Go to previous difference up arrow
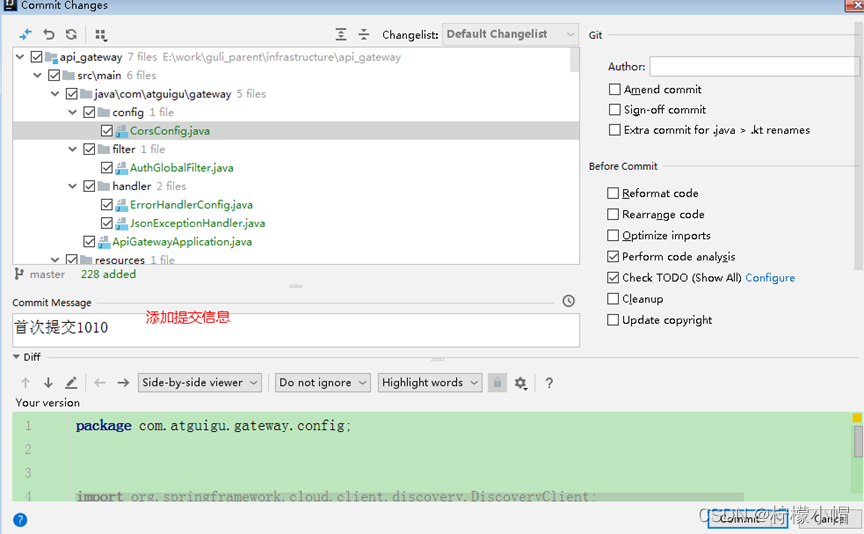864x534 pixels. tap(25, 382)
